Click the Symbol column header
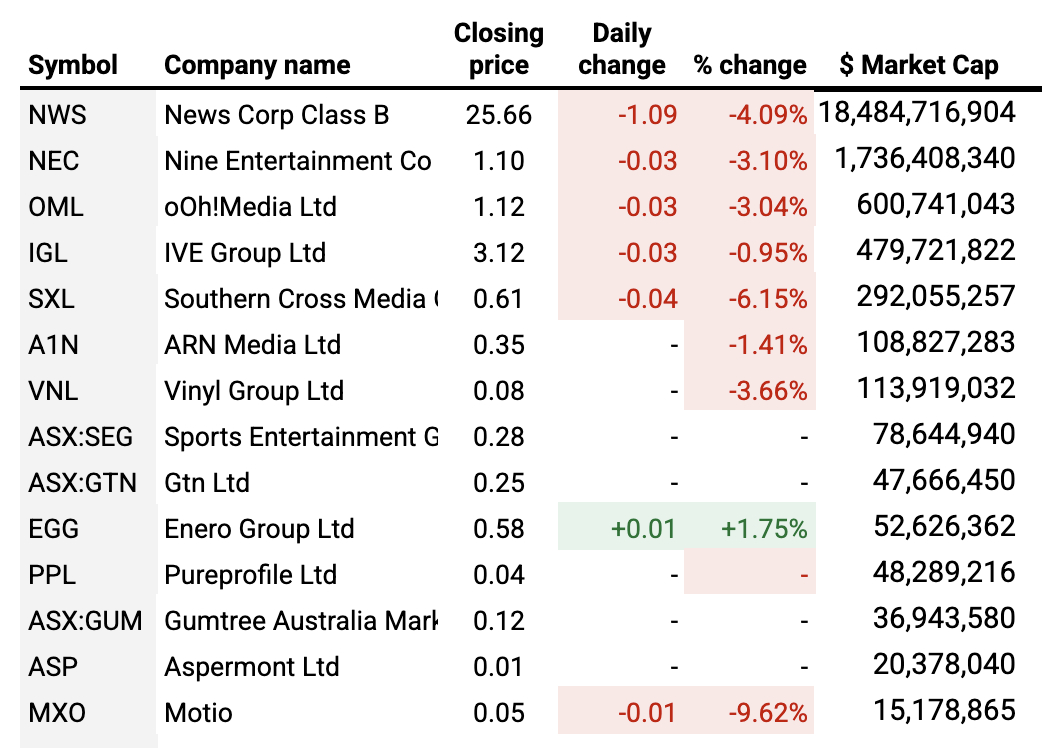Image resolution: width=1042 pixels, height=748 pixels. tap(73, 66)
